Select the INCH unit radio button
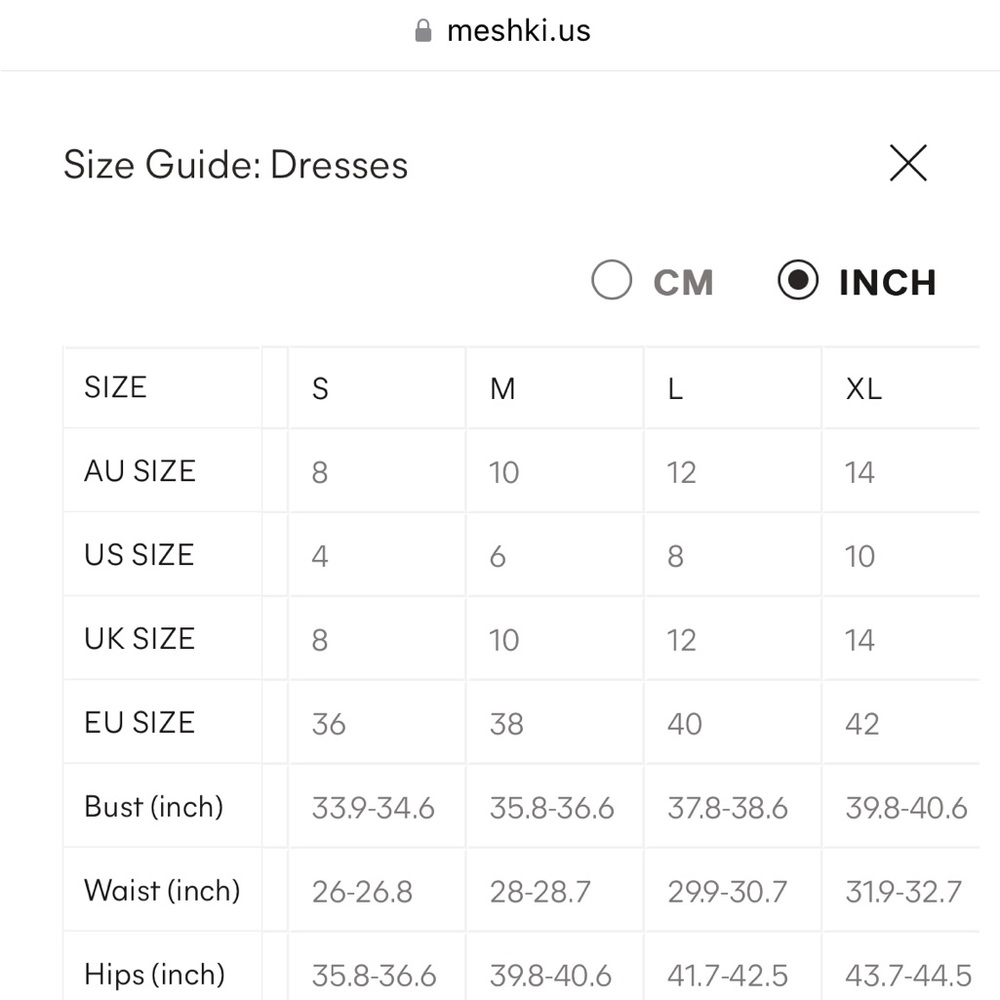 click(797, 280)
